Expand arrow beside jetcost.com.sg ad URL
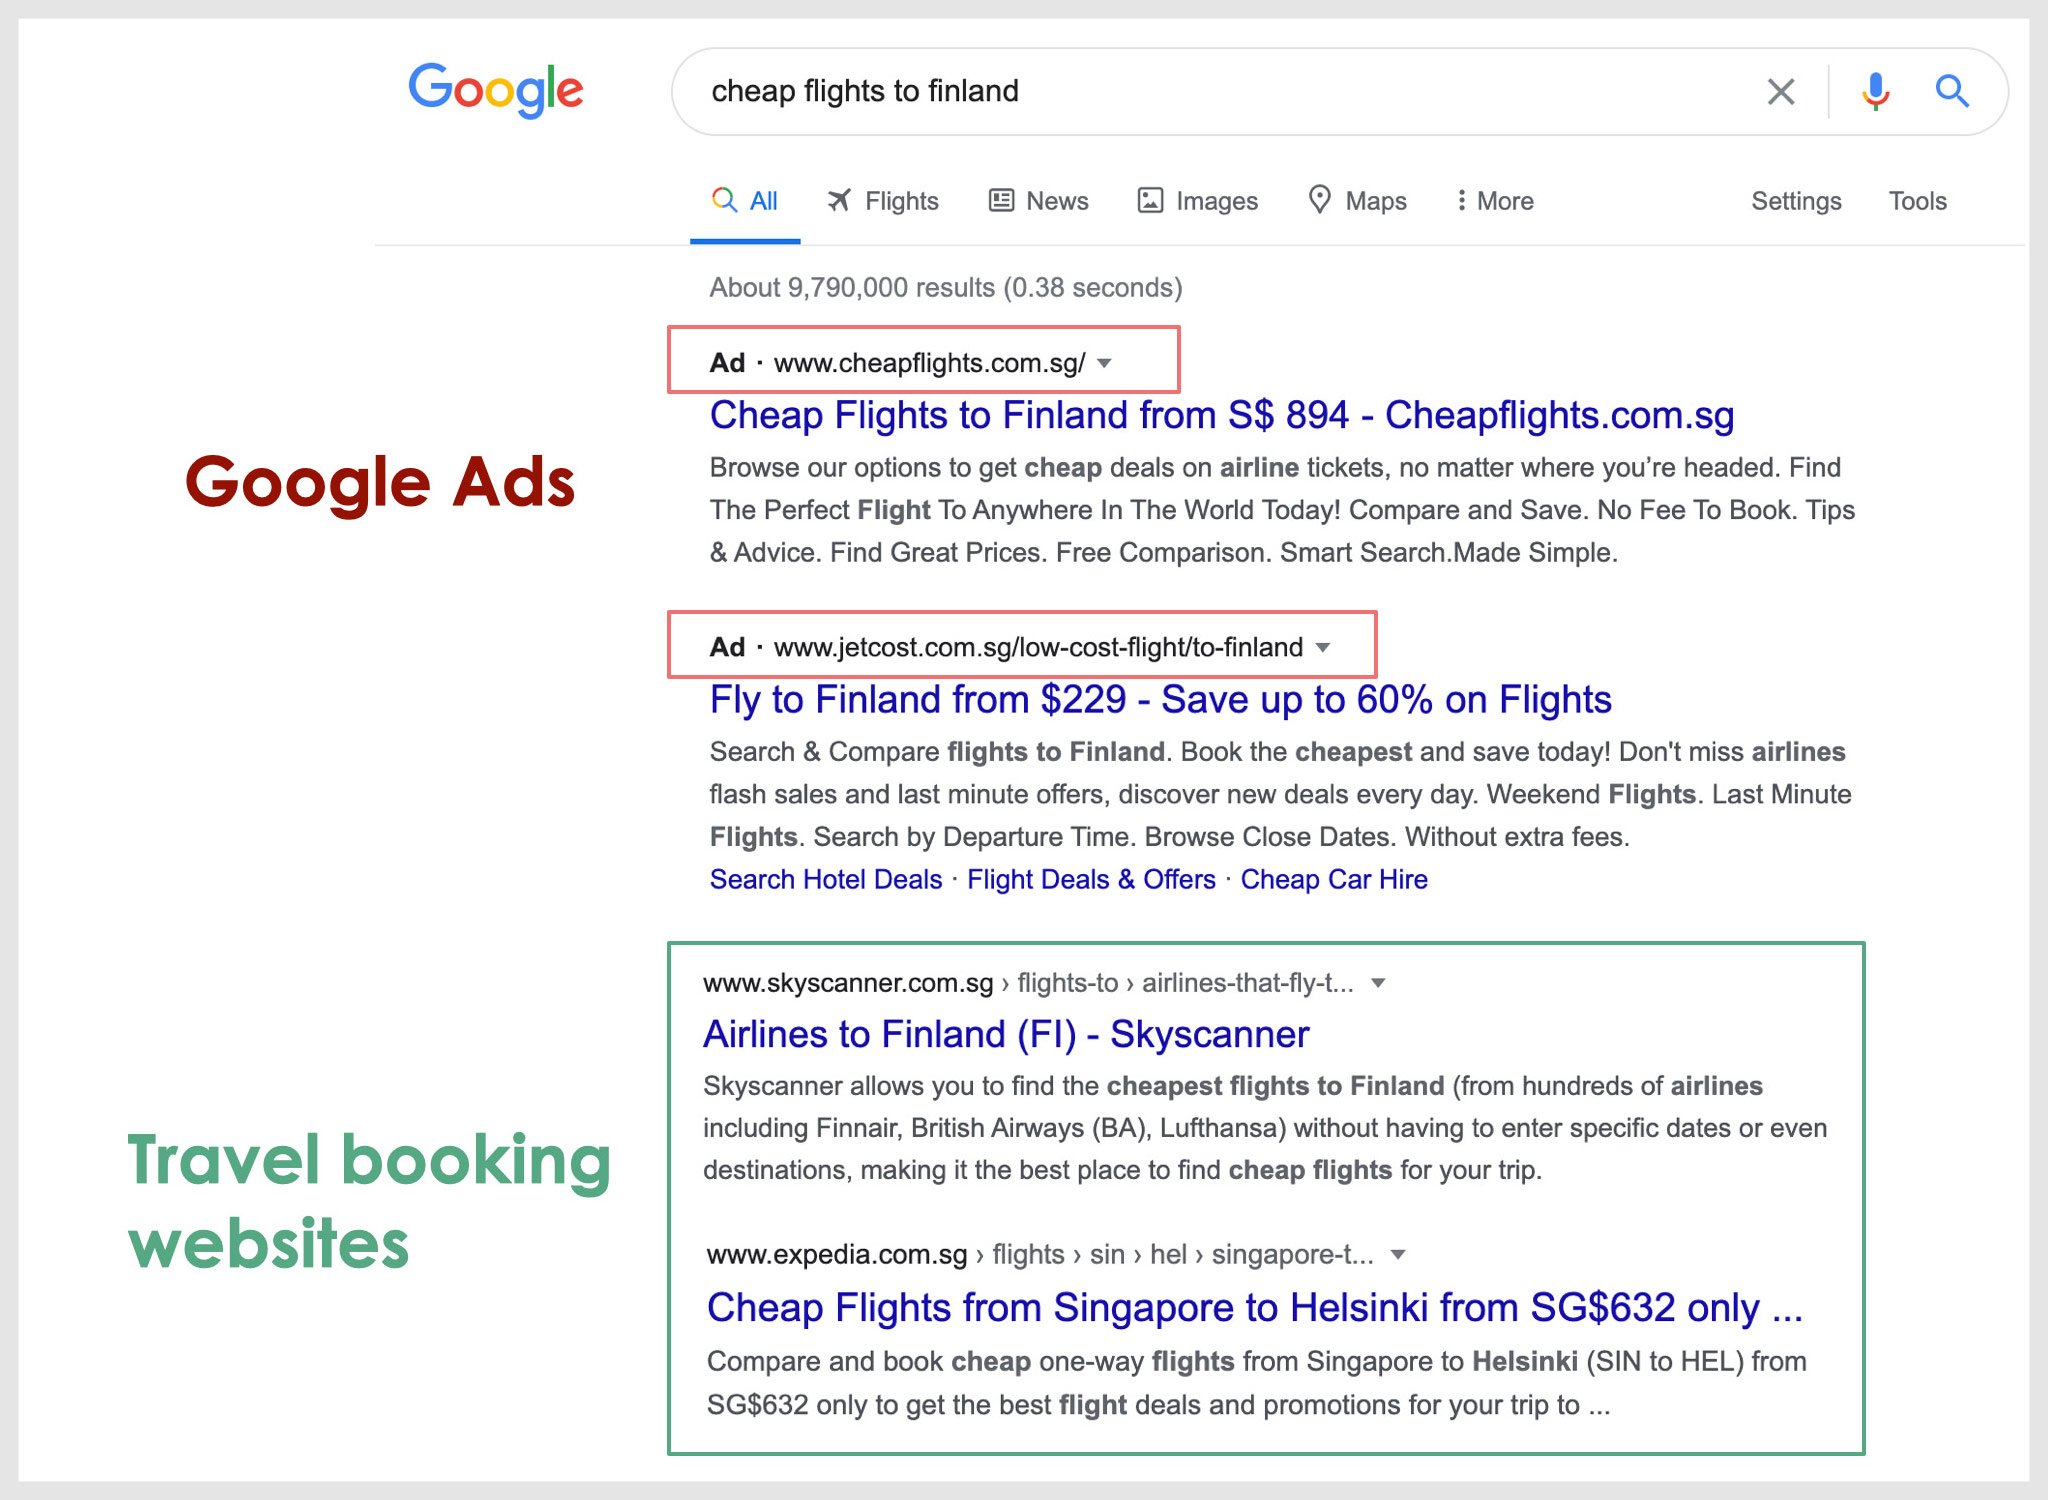This screenshot has height=1500, width=2048. 1323,648
